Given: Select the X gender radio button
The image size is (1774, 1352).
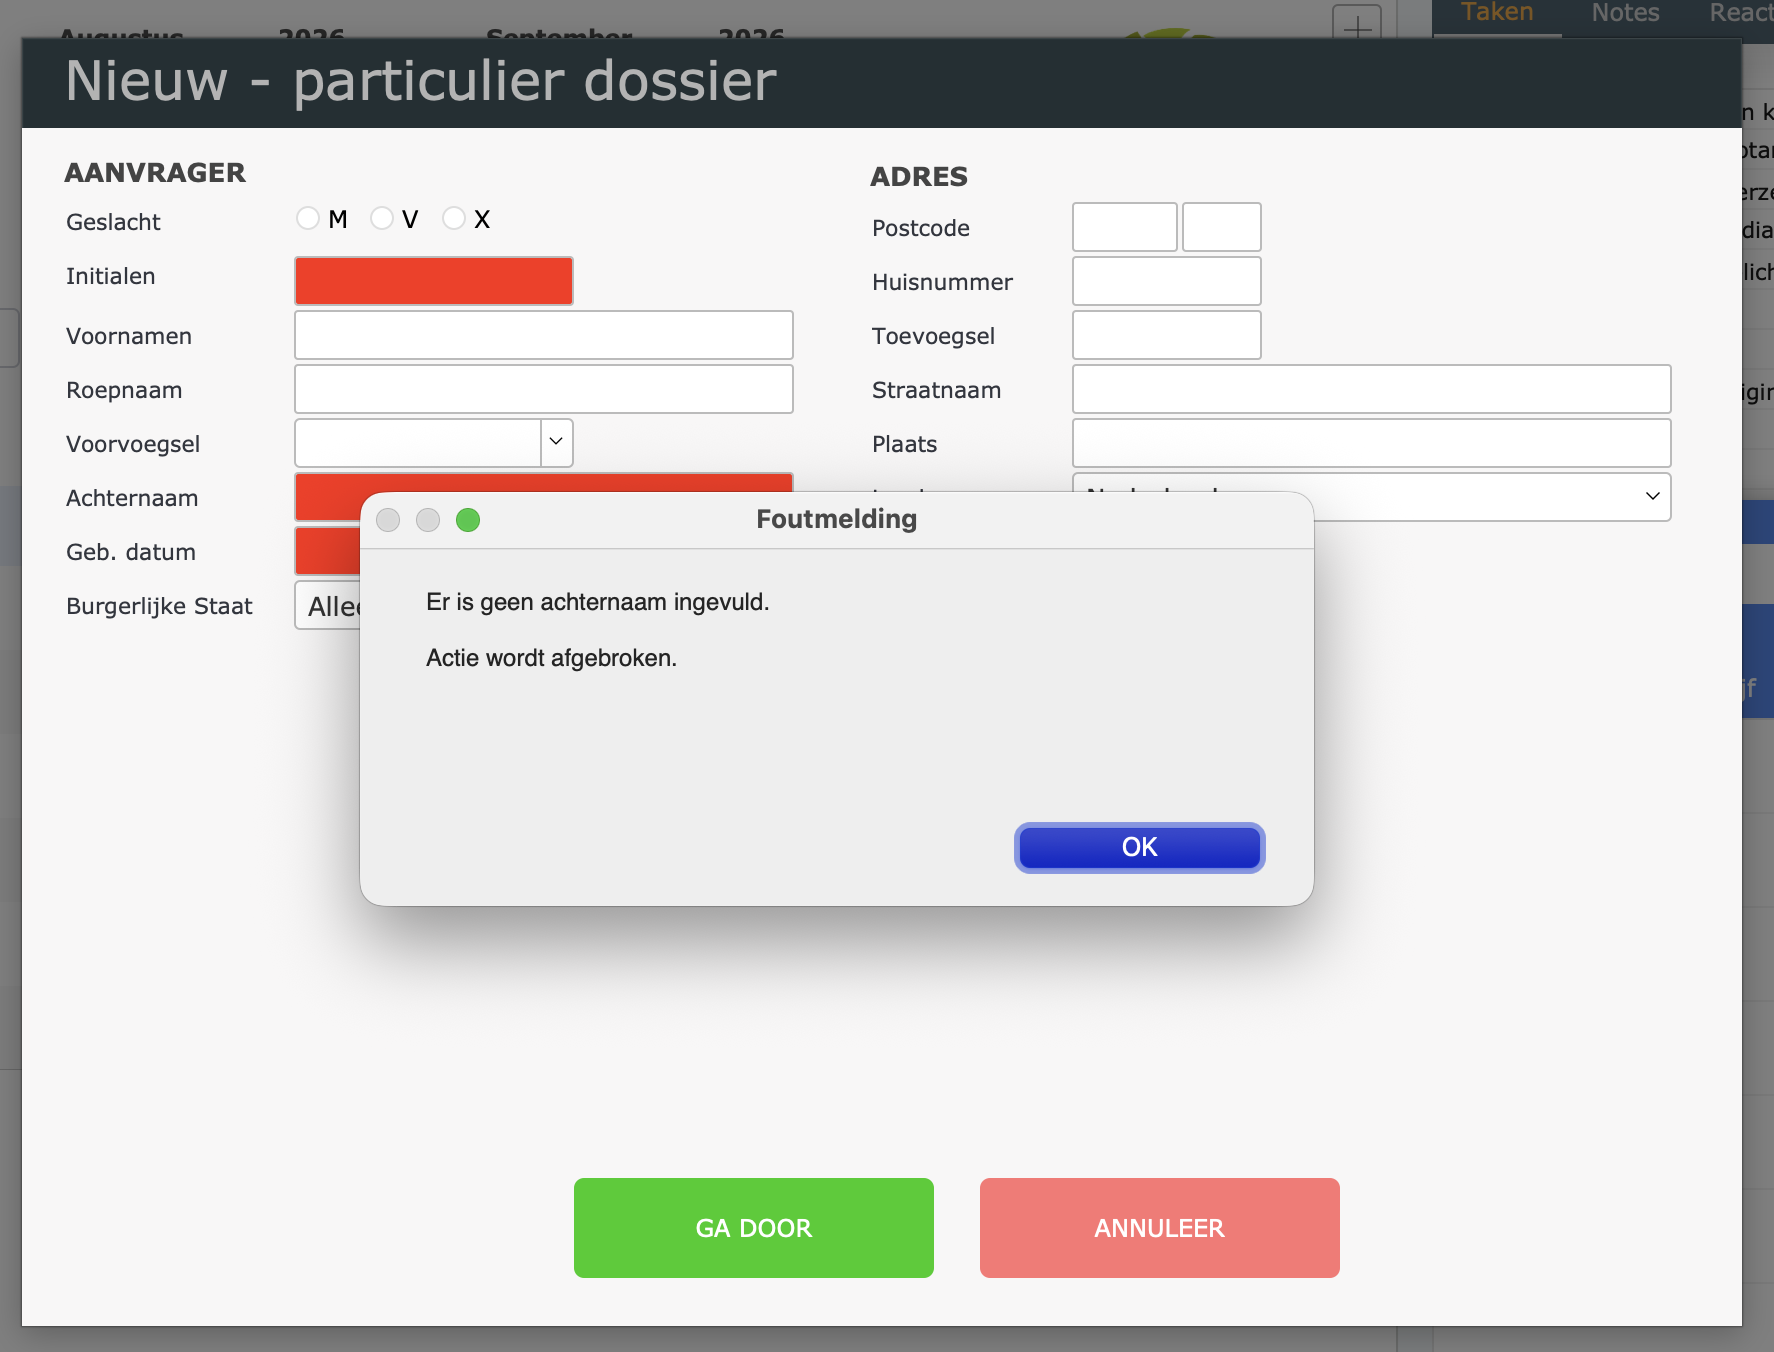Looking at the screenshot, I should (454, 218).
